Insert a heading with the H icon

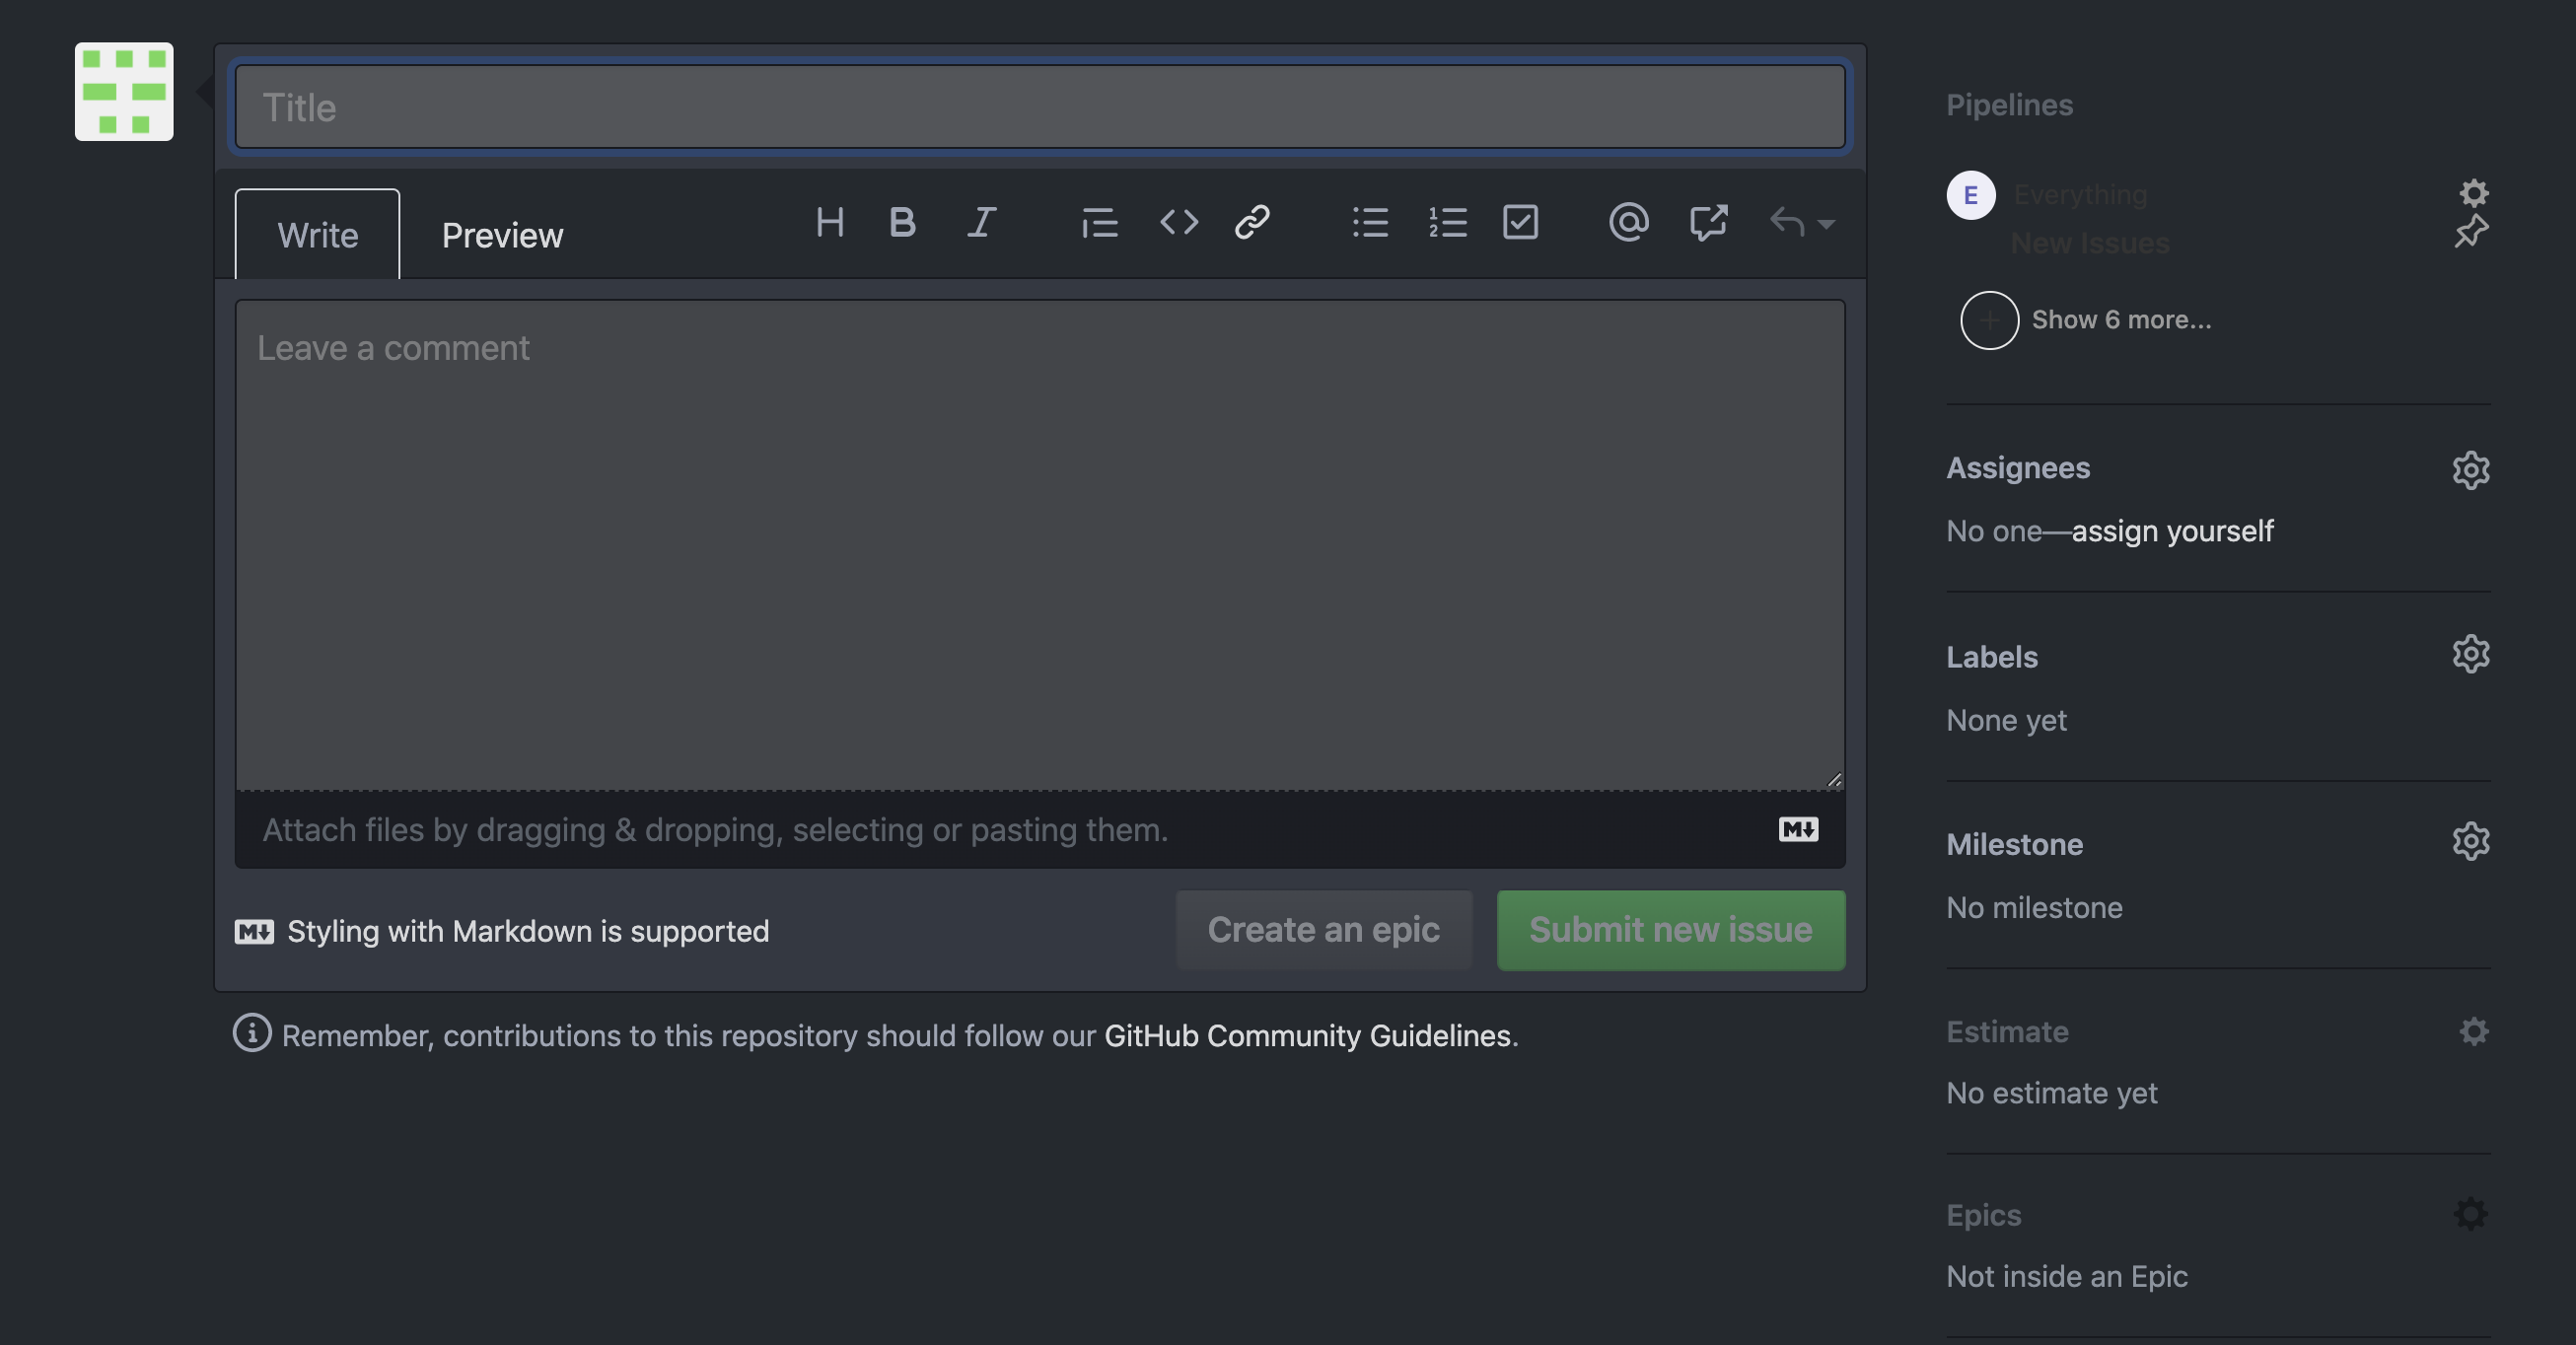[829, 222]
